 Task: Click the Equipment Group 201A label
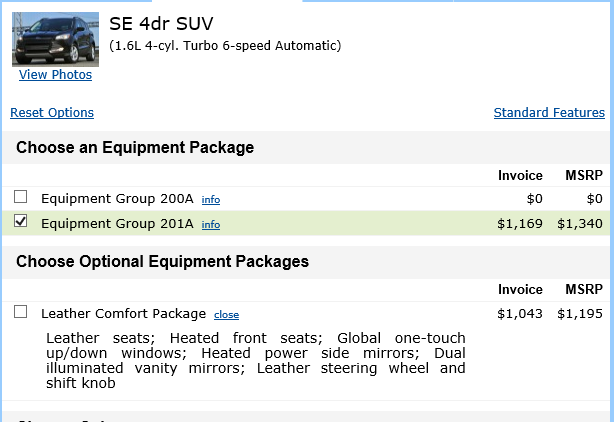click(x=117, y=224)
